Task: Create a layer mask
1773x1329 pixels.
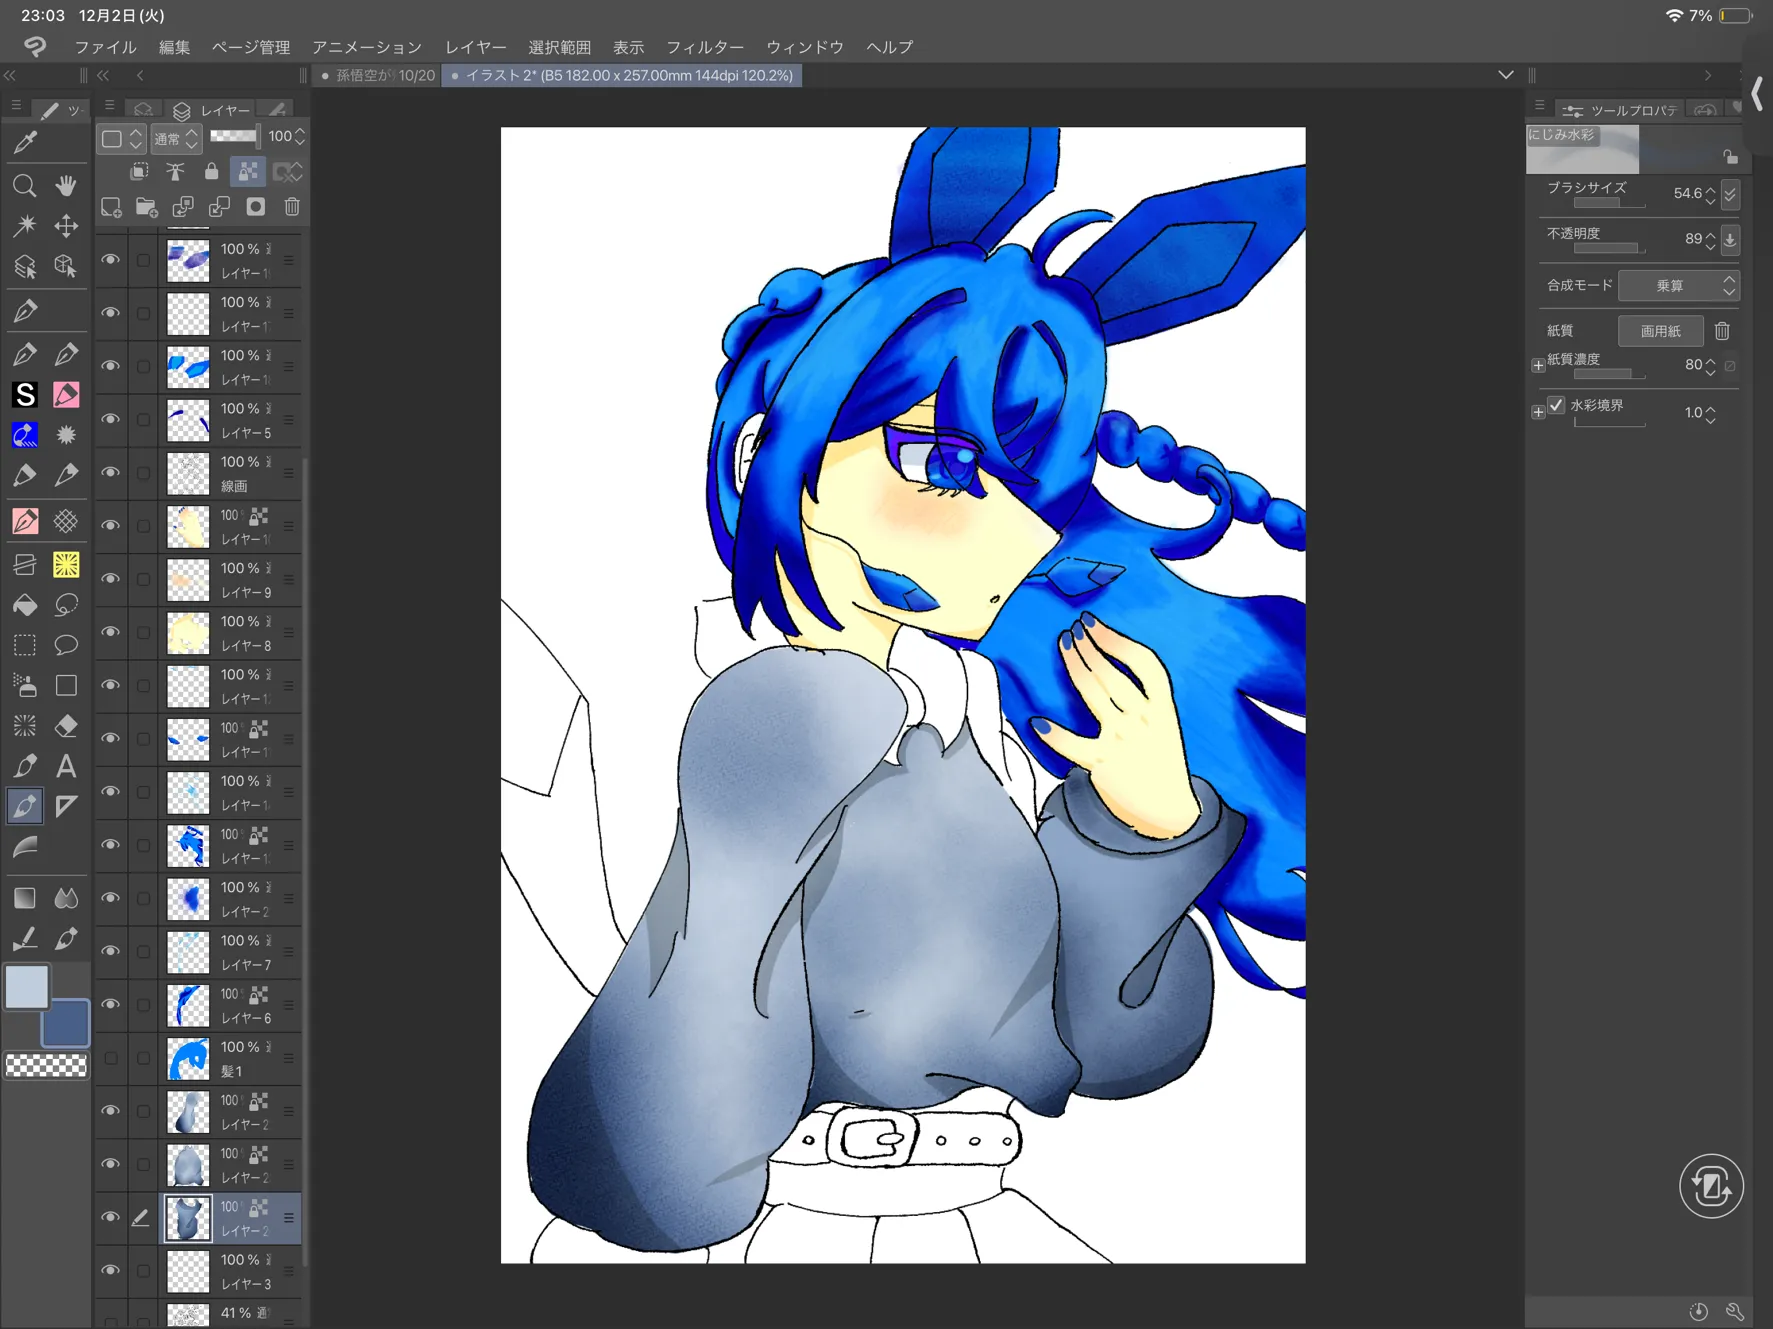Action: point(256,207)
